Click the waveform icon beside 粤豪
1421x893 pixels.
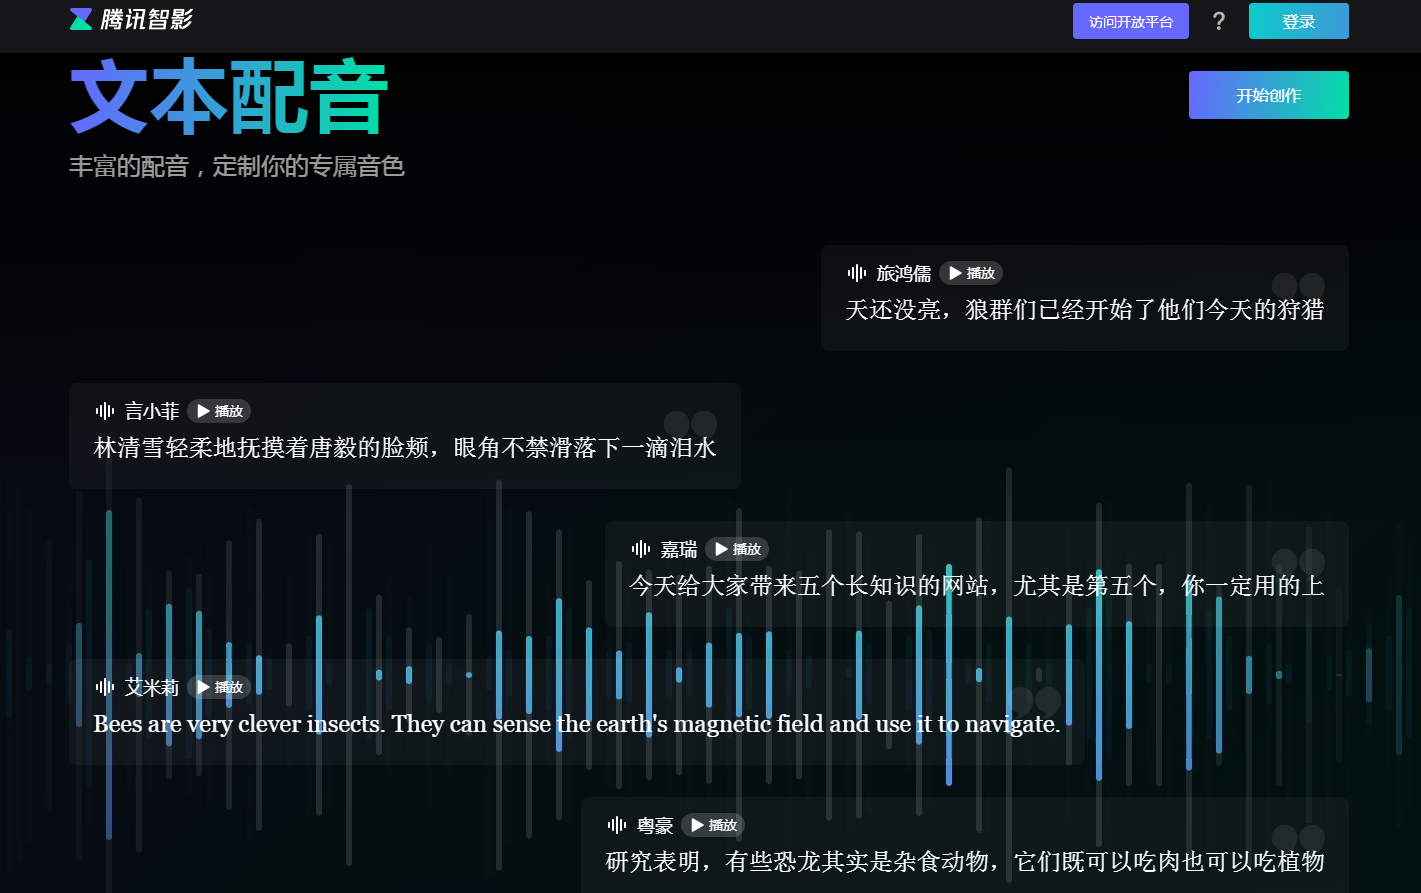tap(615, 825)
